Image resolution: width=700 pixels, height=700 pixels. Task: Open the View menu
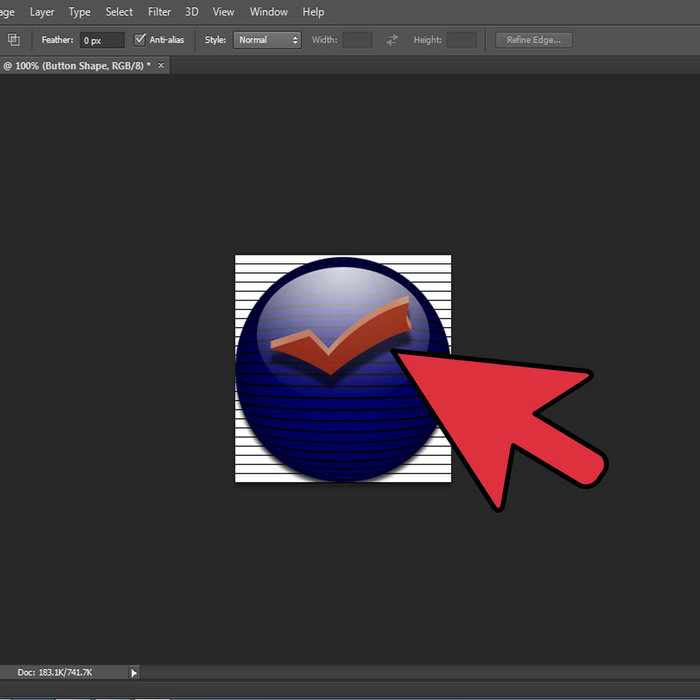[x=224, y=12]
